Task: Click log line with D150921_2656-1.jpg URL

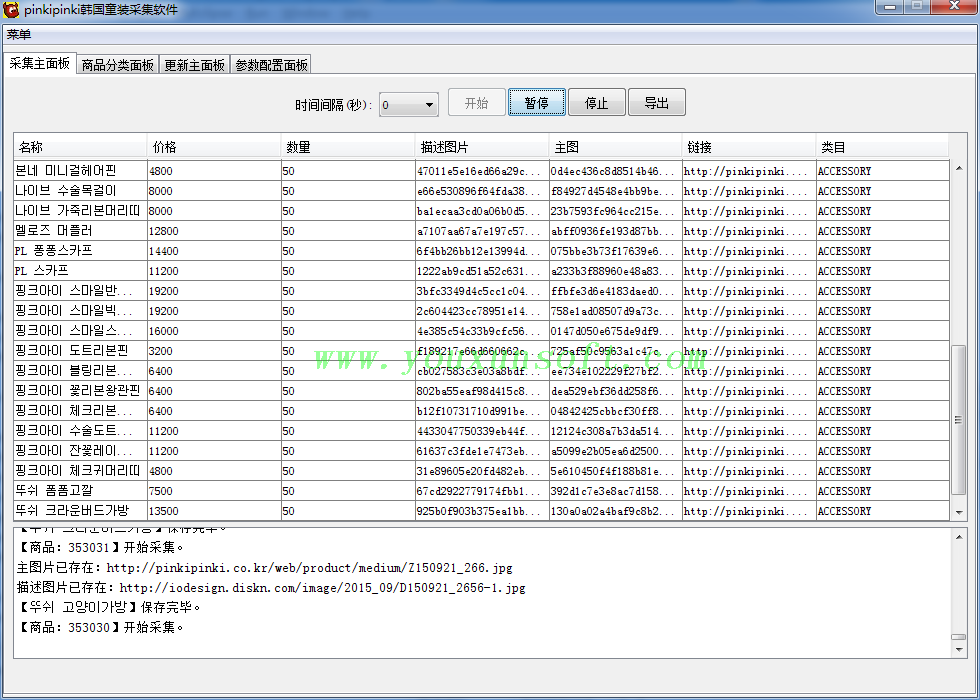Action: tap(271, 588)
